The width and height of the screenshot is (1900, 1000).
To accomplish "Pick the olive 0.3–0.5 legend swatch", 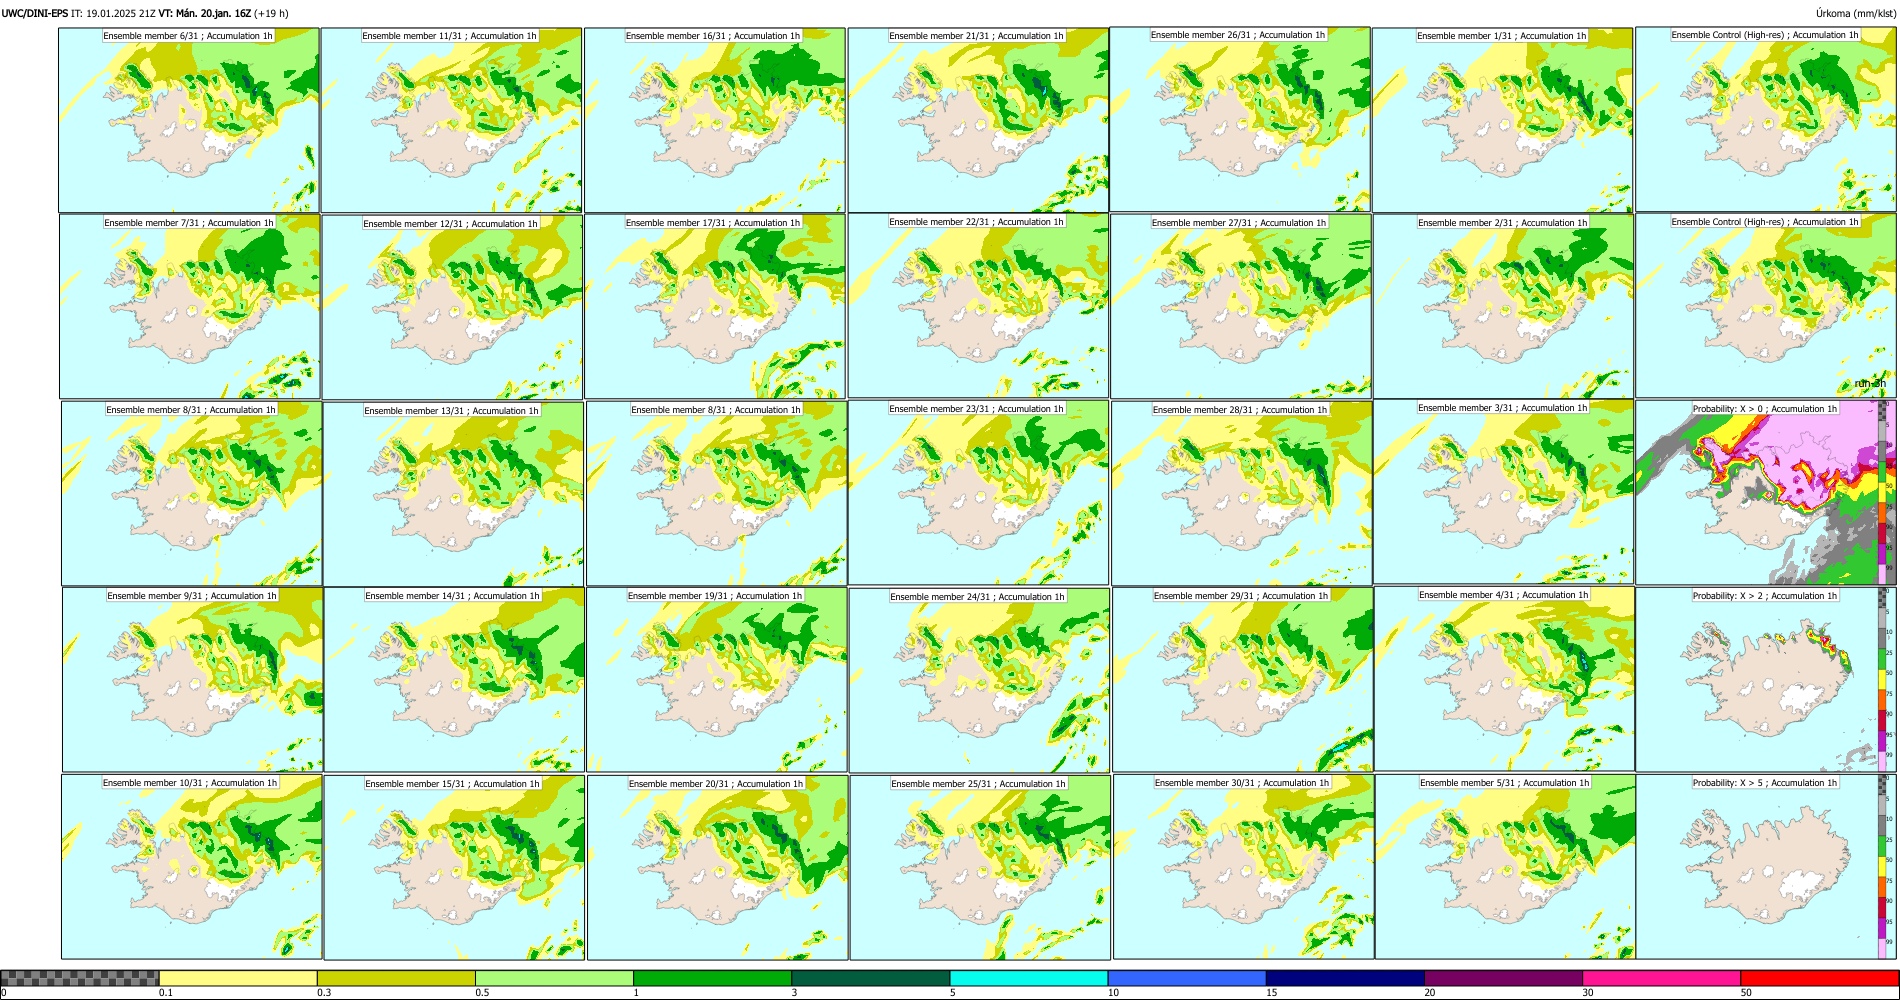I will click(396, 978).
